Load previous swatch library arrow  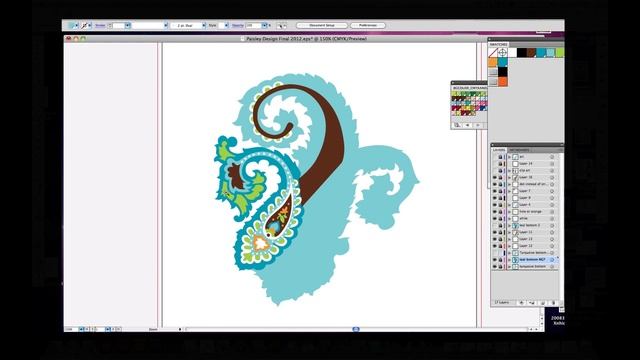467,125
